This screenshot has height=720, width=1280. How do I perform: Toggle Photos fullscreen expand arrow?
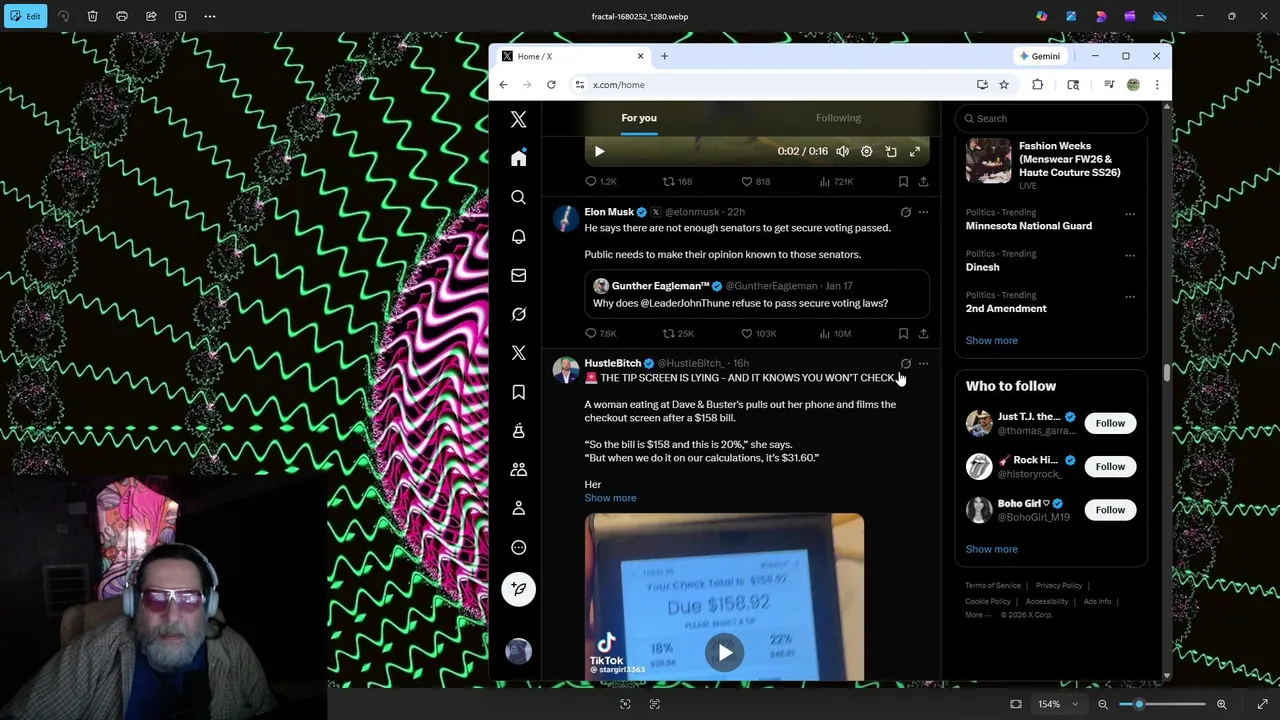(x=1262, y=704)
